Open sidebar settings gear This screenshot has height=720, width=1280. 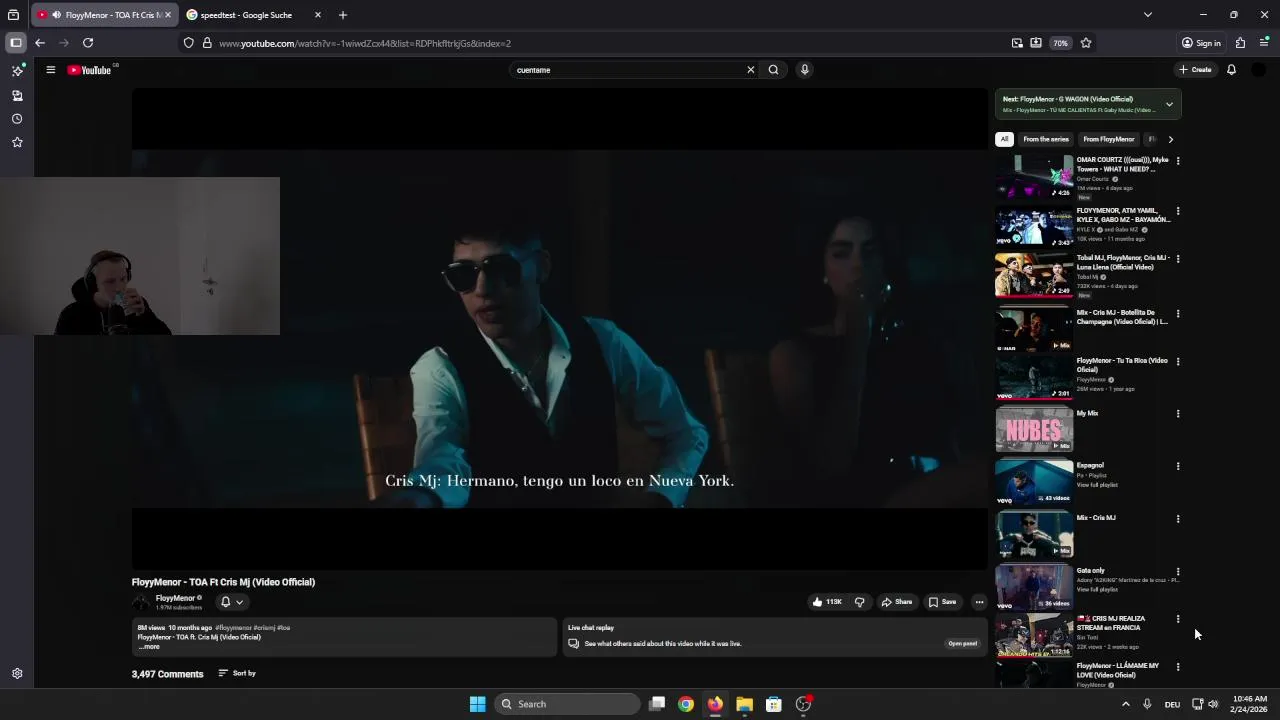tap(17, 674)
